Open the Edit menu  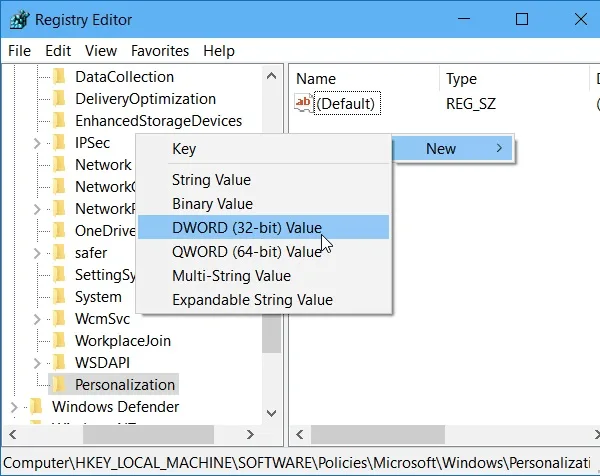point(58,51)
